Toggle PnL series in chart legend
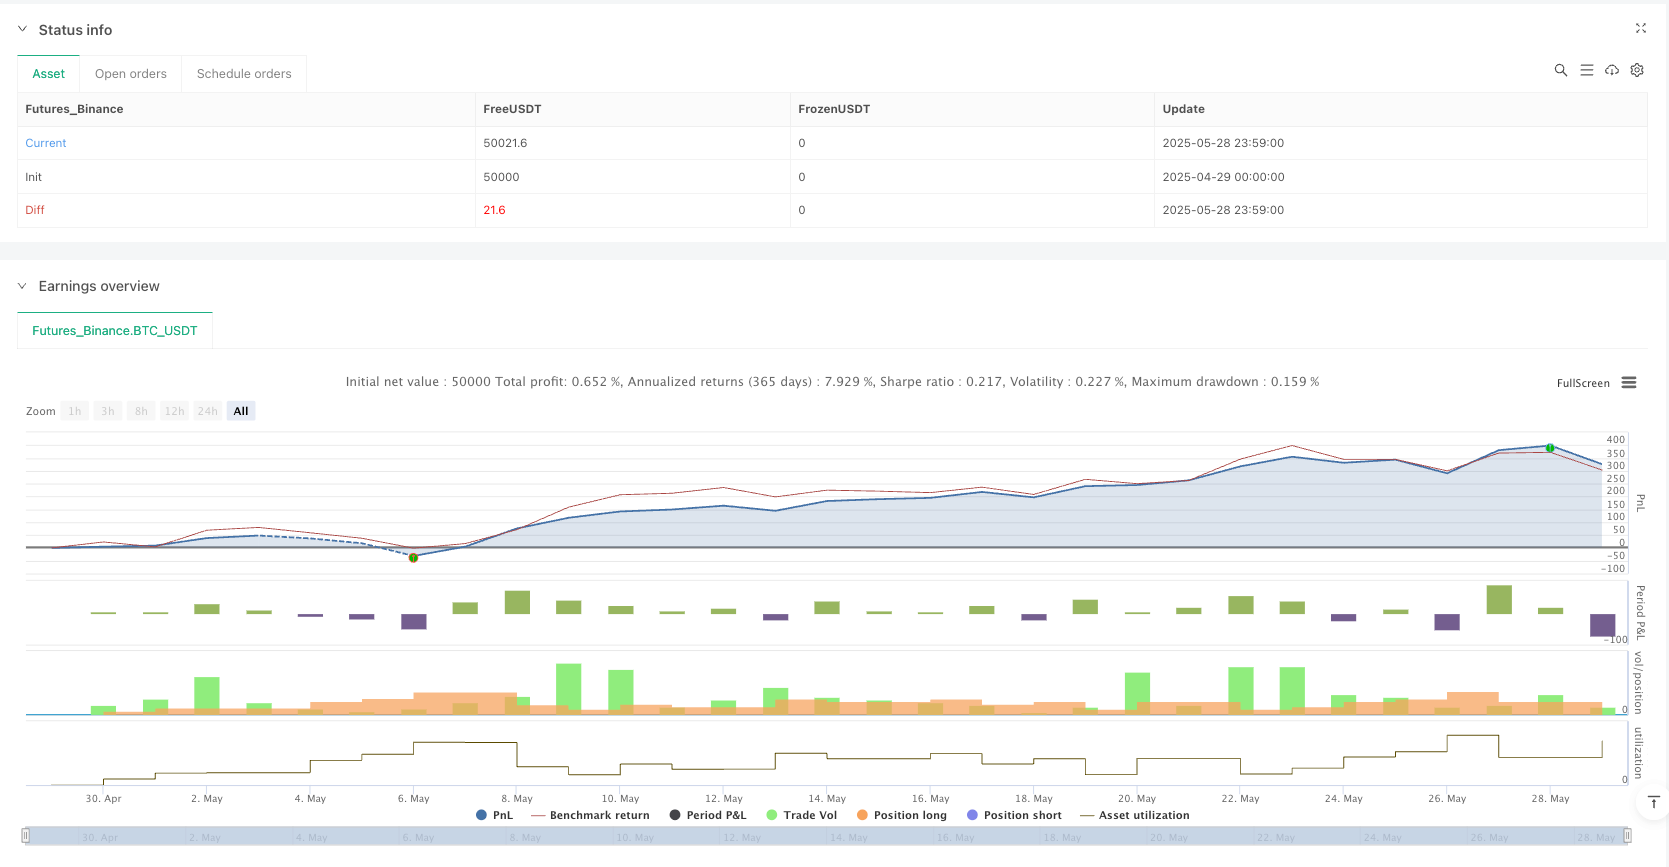Viewport: 1669px width, 867px height. tap(495, 815)
